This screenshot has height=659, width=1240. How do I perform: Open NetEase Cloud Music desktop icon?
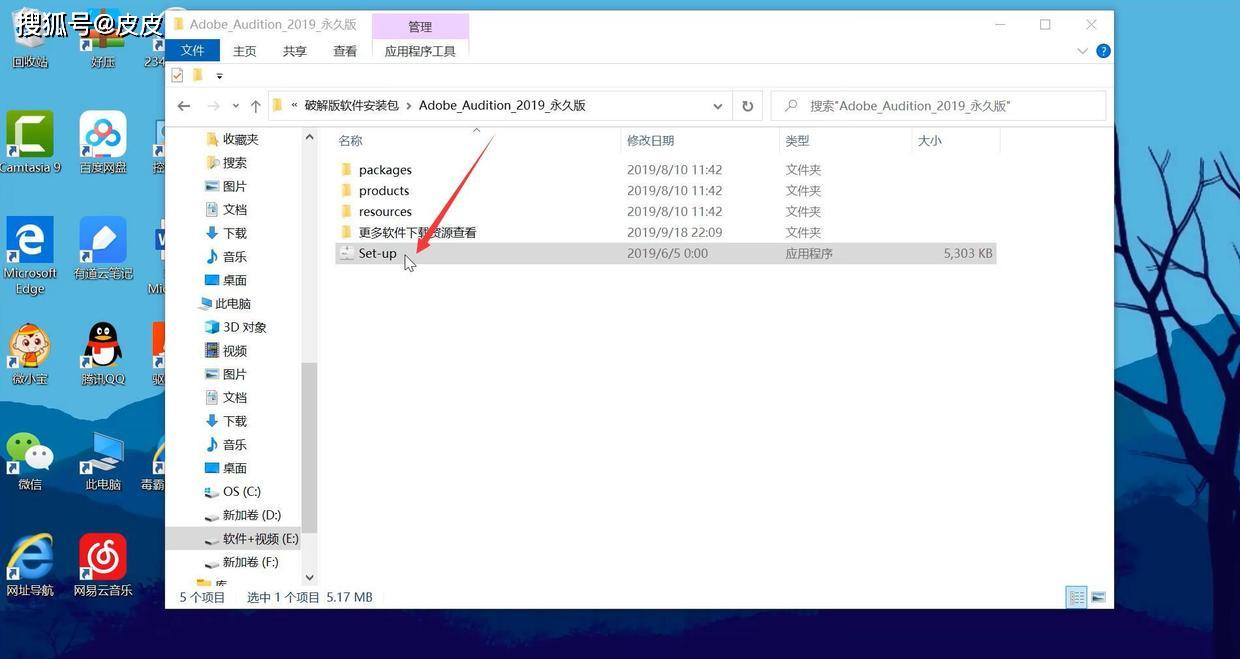click(102, 565)
